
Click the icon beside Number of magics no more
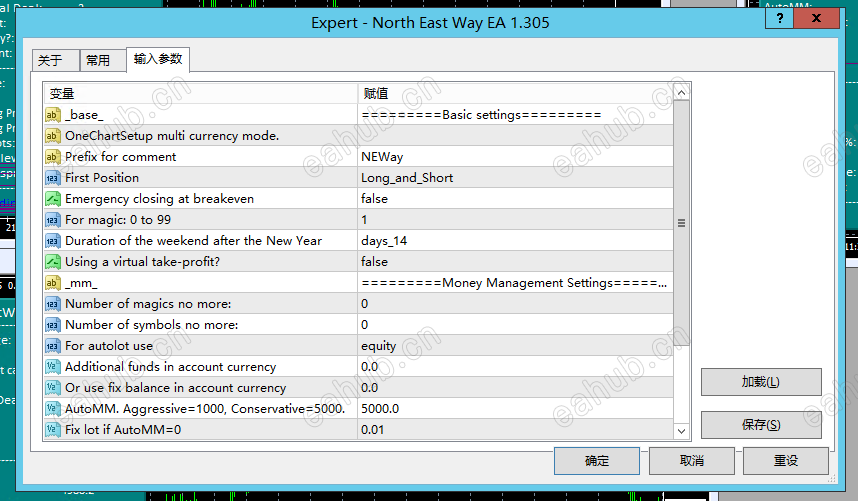pyautogui.click(x=53, y=304)
